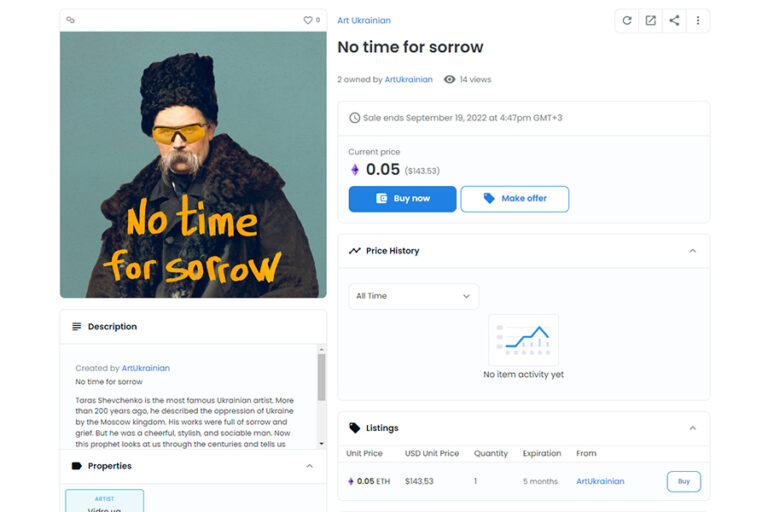Open the Art Ukrainian collection link
This screenshot has width=768, height=512.
coord(364,21)
